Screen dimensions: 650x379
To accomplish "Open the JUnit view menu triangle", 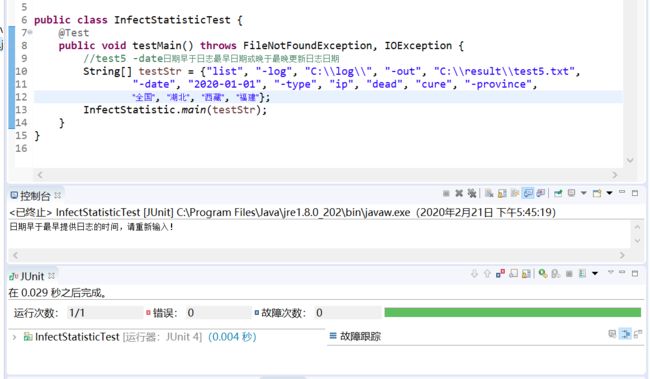I will (611, 272).
